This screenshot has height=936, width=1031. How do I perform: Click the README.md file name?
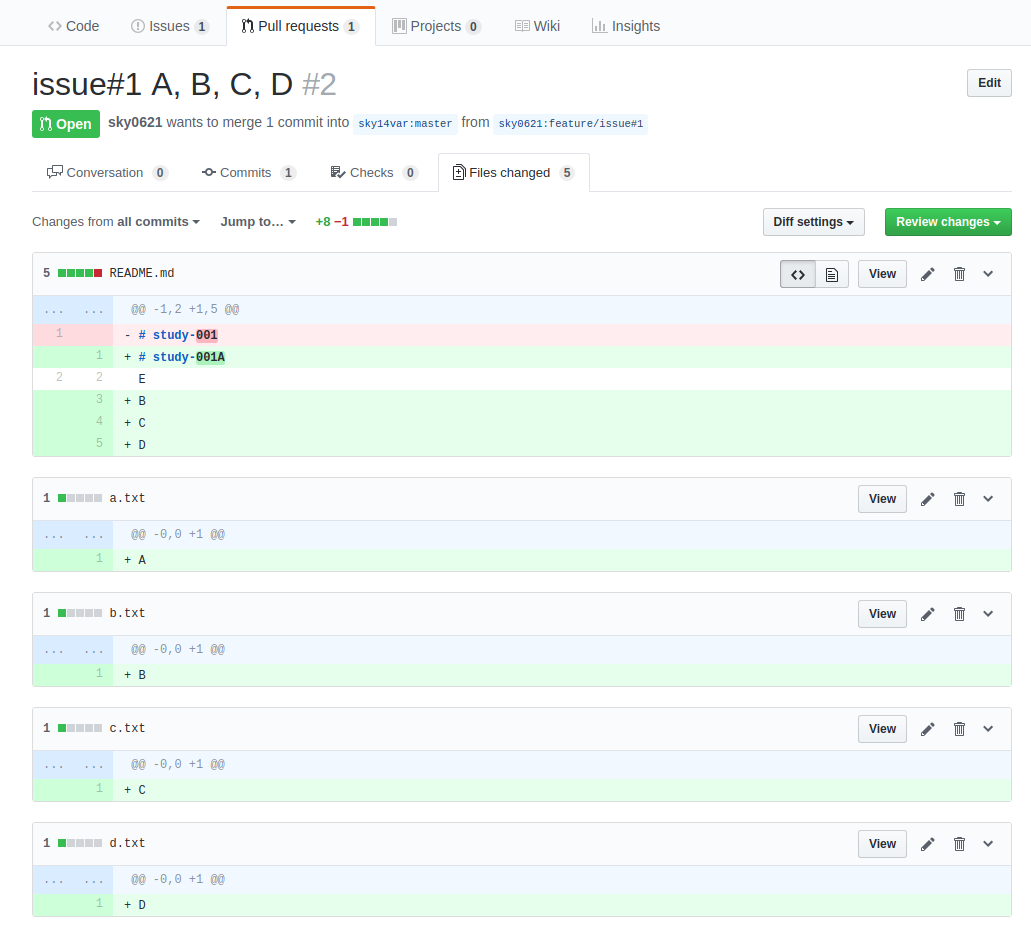coord(141,273)
